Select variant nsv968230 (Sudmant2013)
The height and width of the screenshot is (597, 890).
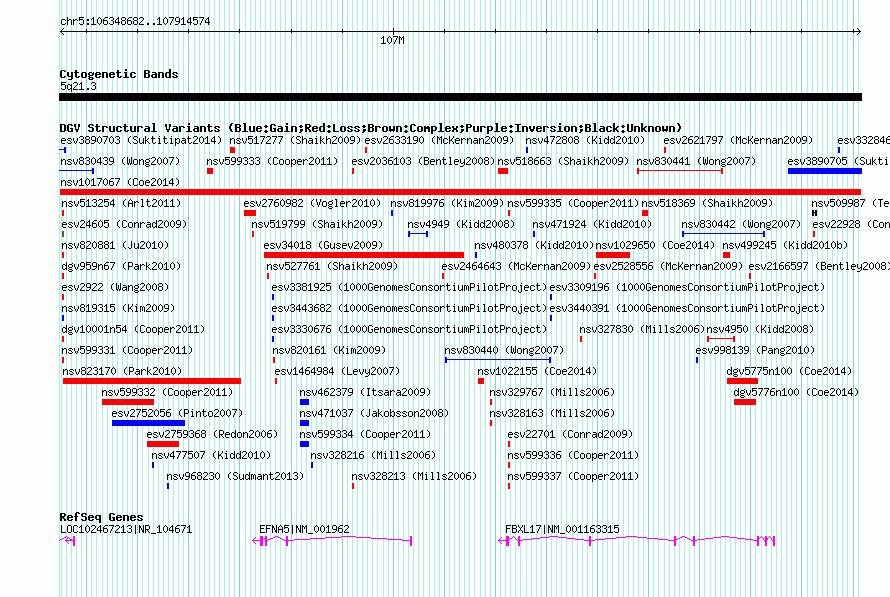(x=235, y=476)
